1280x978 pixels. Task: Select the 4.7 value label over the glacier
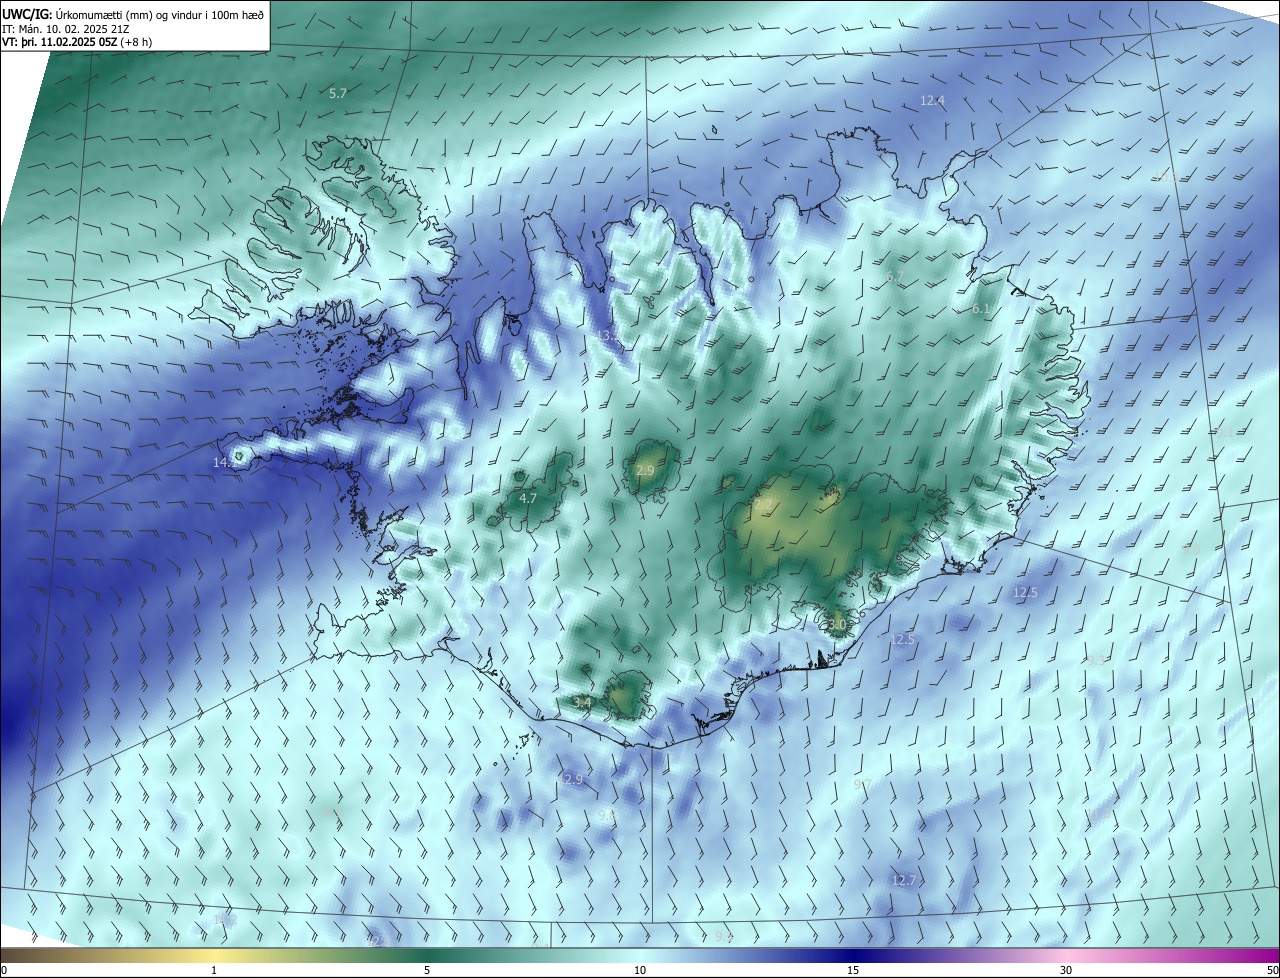tap(528, 498)
